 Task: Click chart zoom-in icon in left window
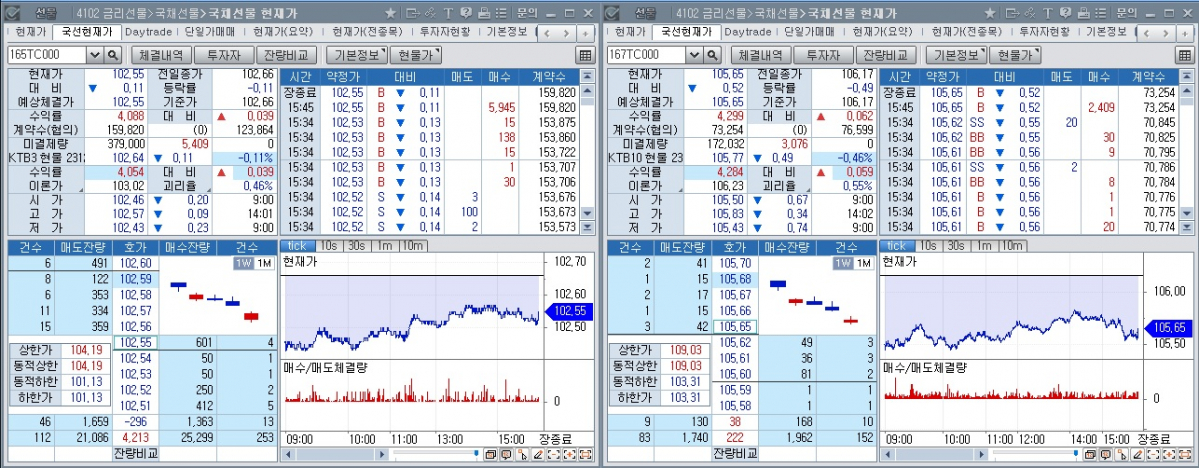(x=570, y=455)
